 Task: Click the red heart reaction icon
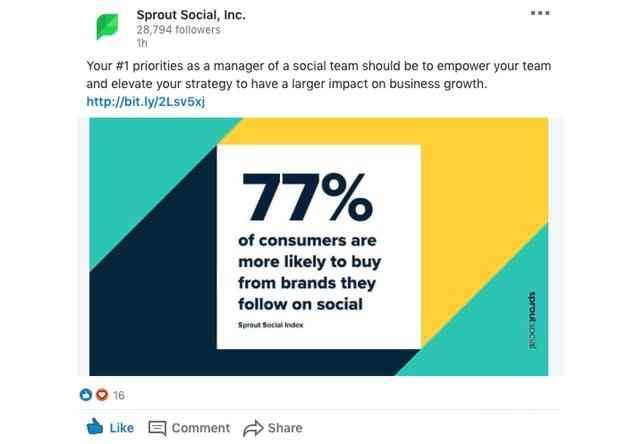click(x=102, y=395)
